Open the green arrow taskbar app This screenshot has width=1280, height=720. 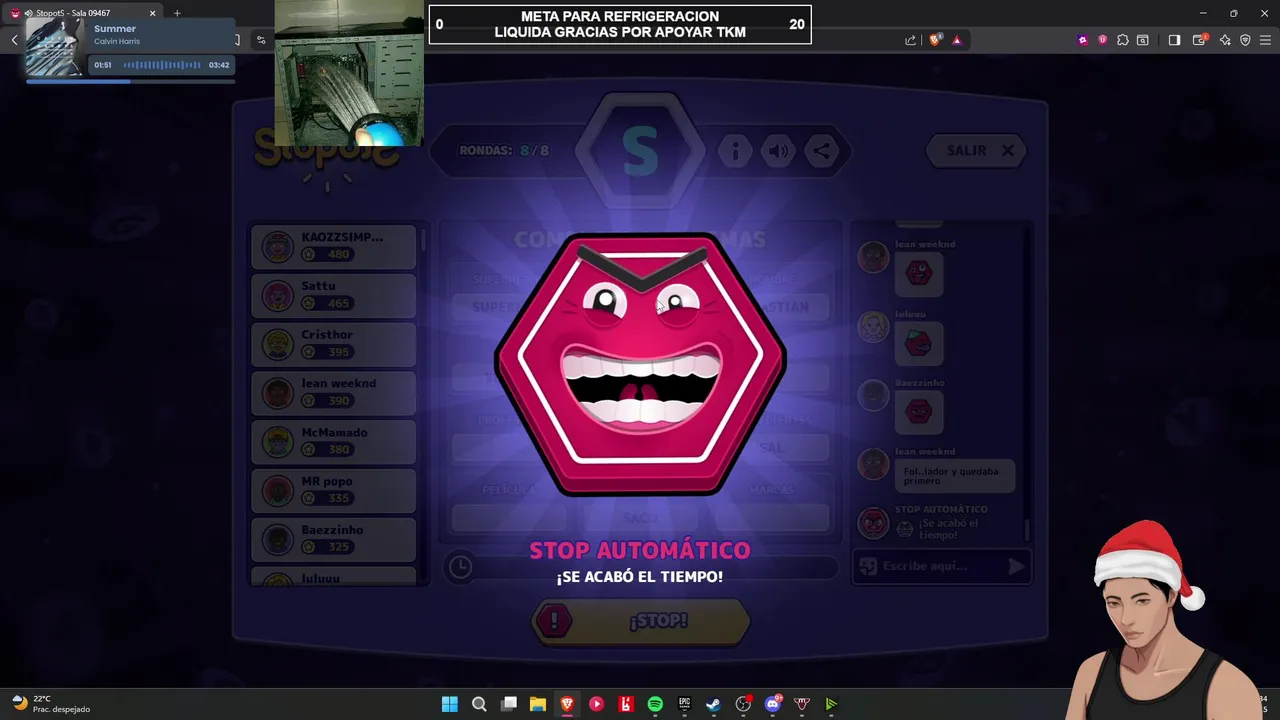tap(831, 704)
